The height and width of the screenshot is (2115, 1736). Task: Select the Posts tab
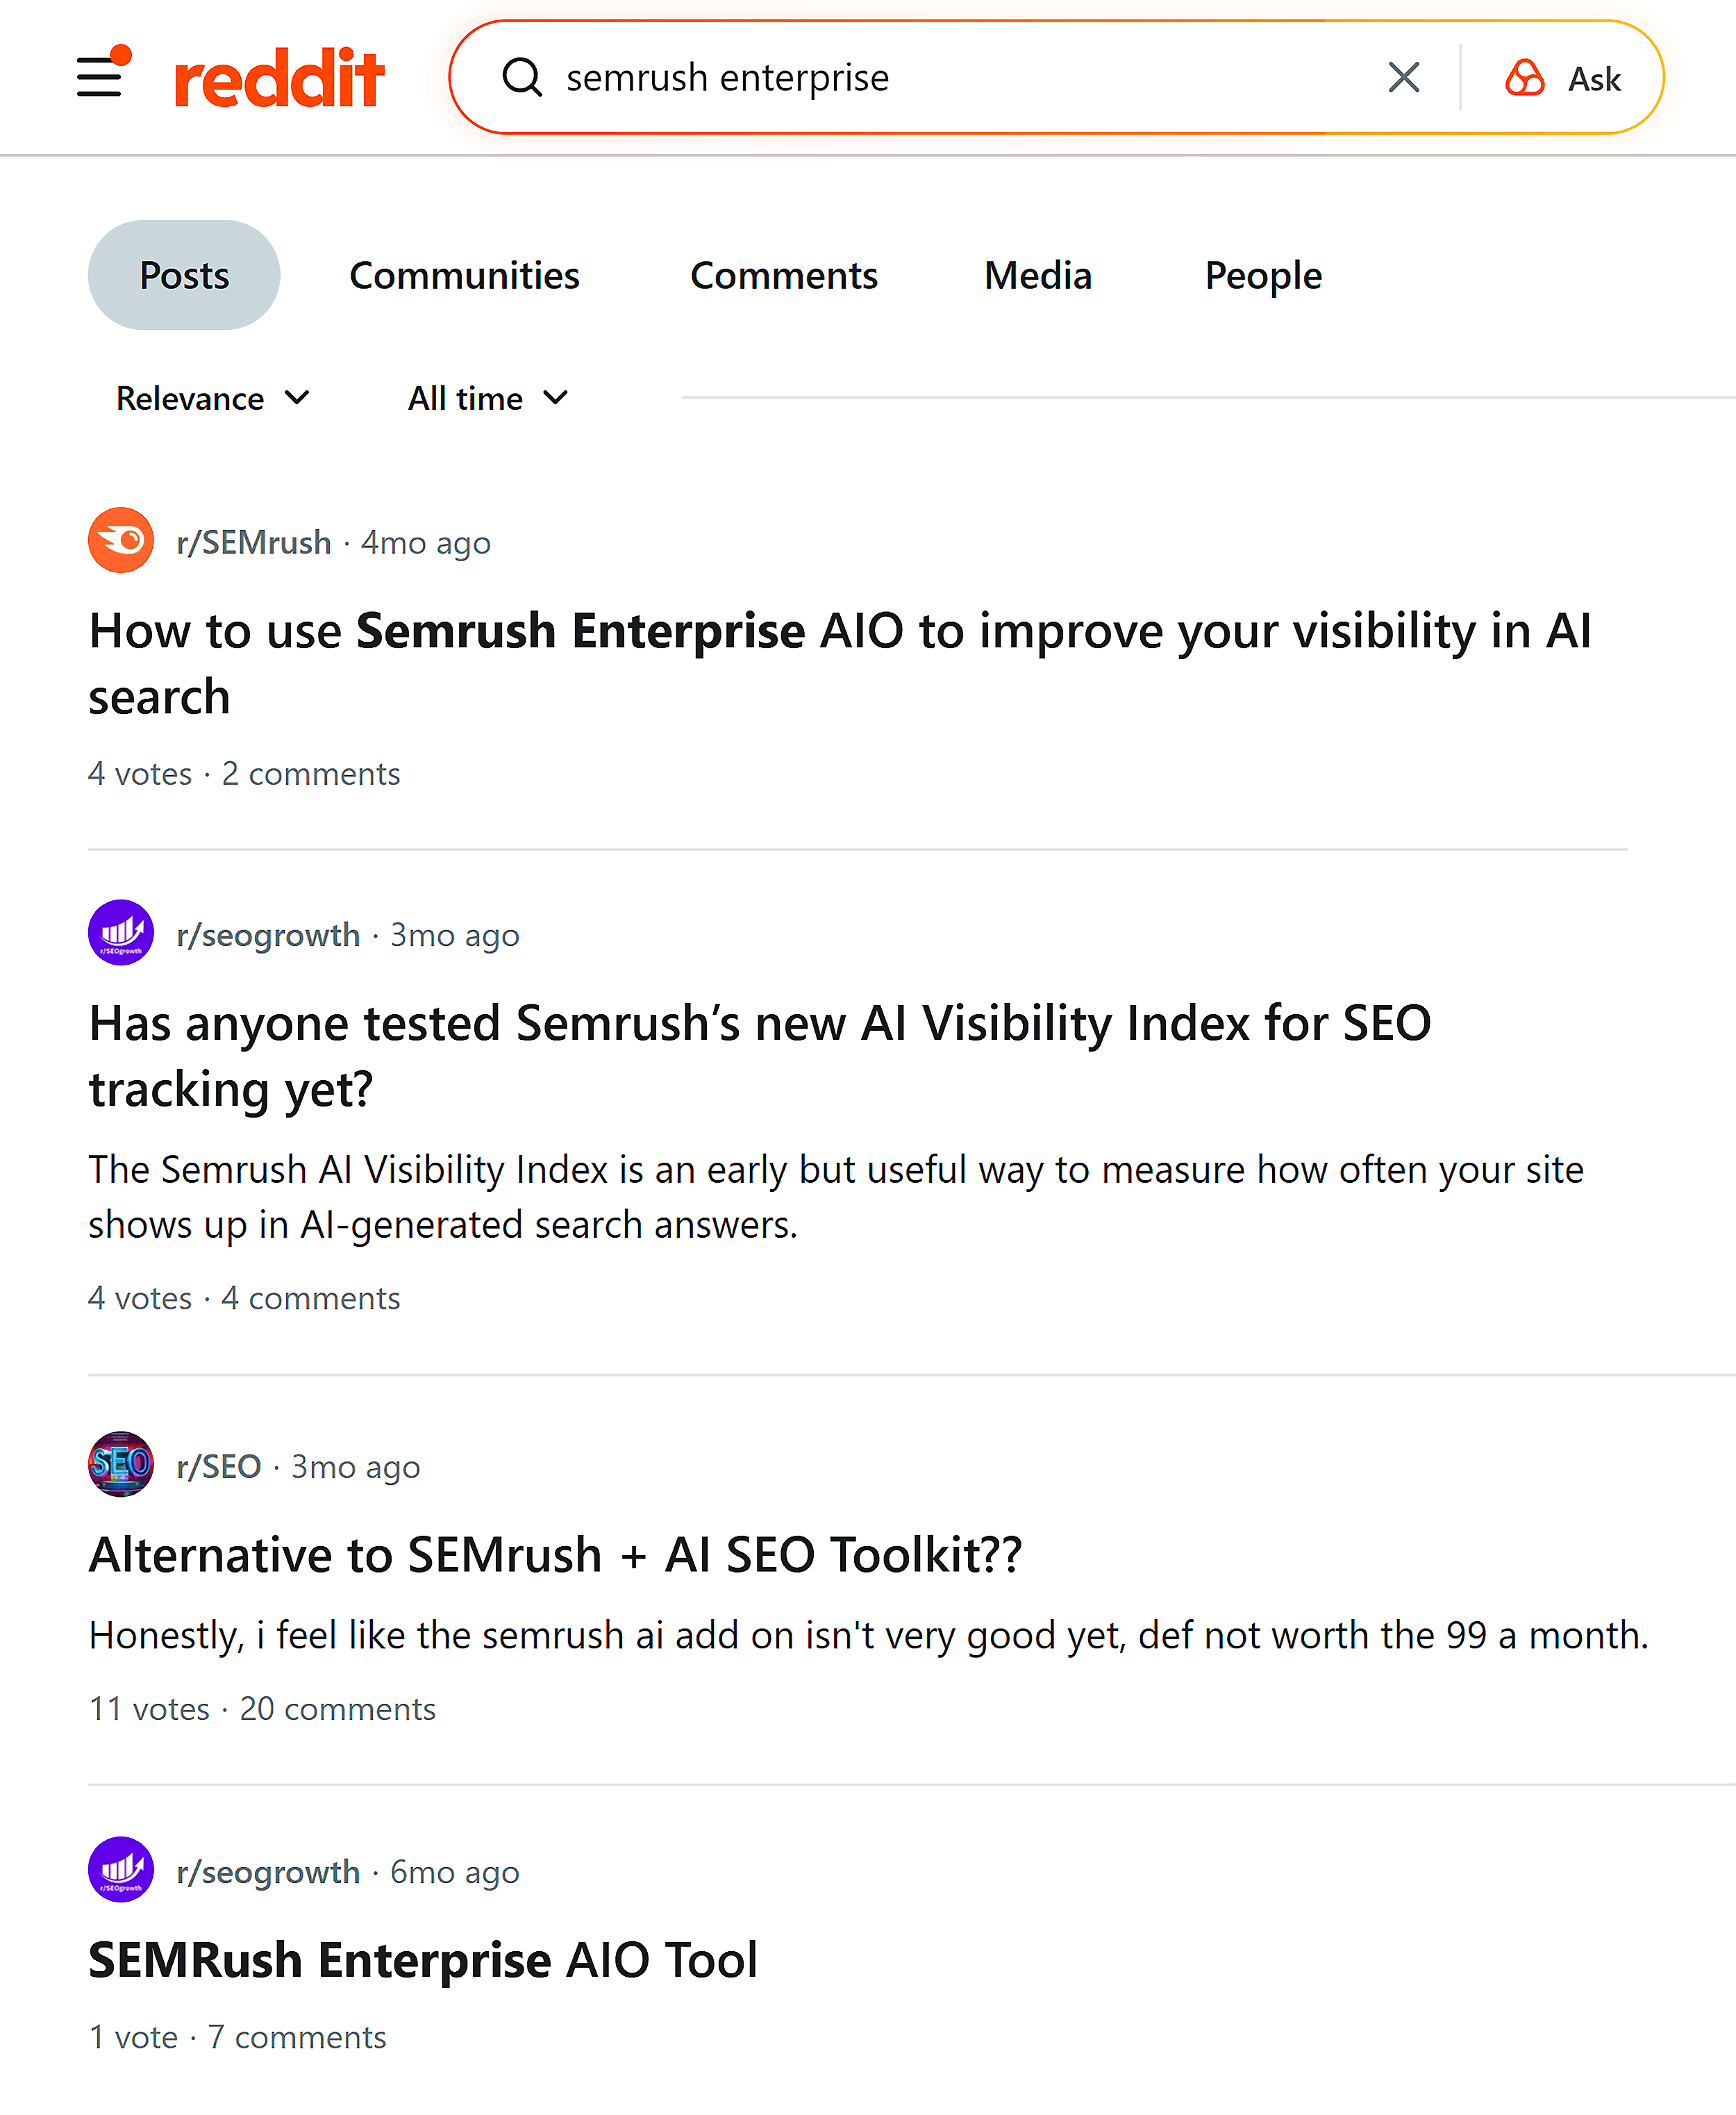[x=184, y=276]
